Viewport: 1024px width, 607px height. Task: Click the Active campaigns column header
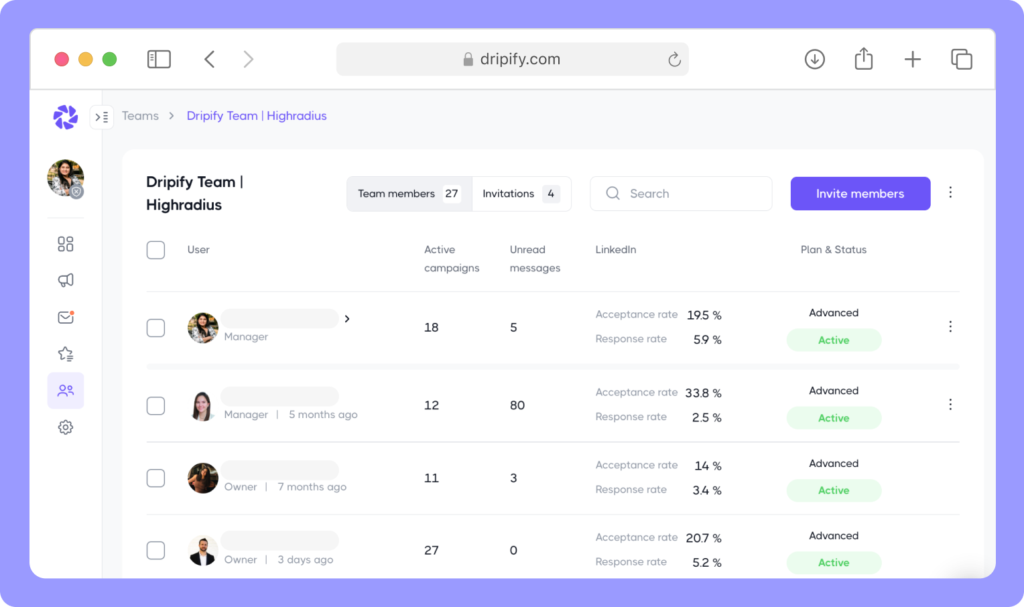(452, 259)
